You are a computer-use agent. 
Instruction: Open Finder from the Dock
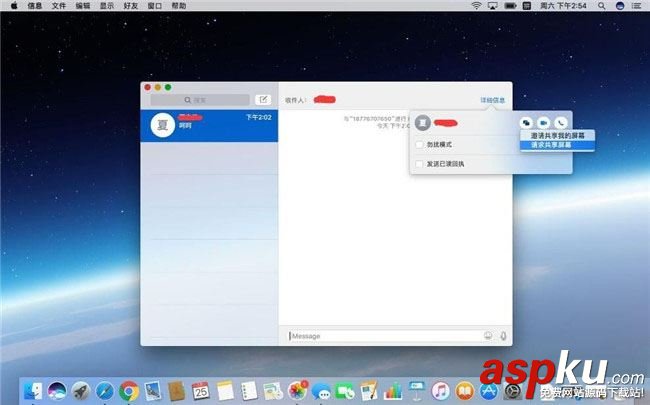(x=33, y=391)
